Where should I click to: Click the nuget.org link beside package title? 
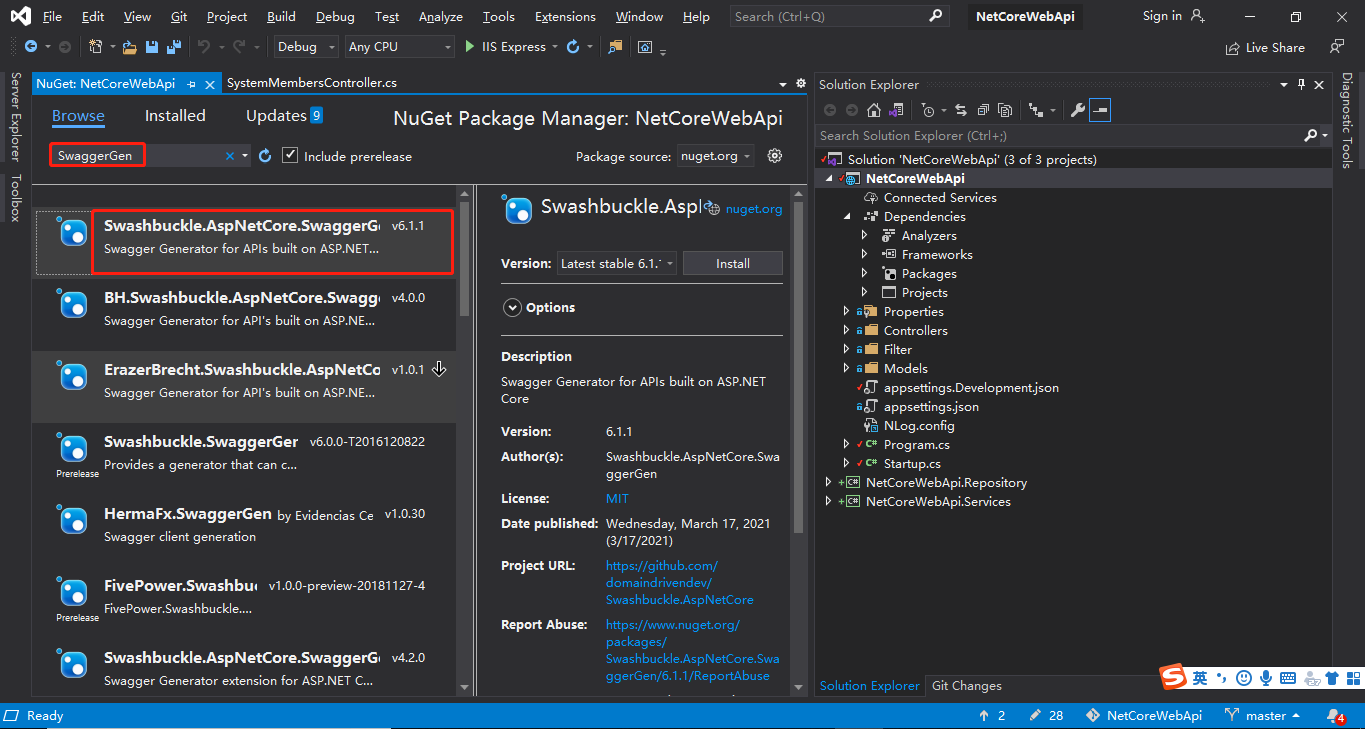click(x=754, y=210)
